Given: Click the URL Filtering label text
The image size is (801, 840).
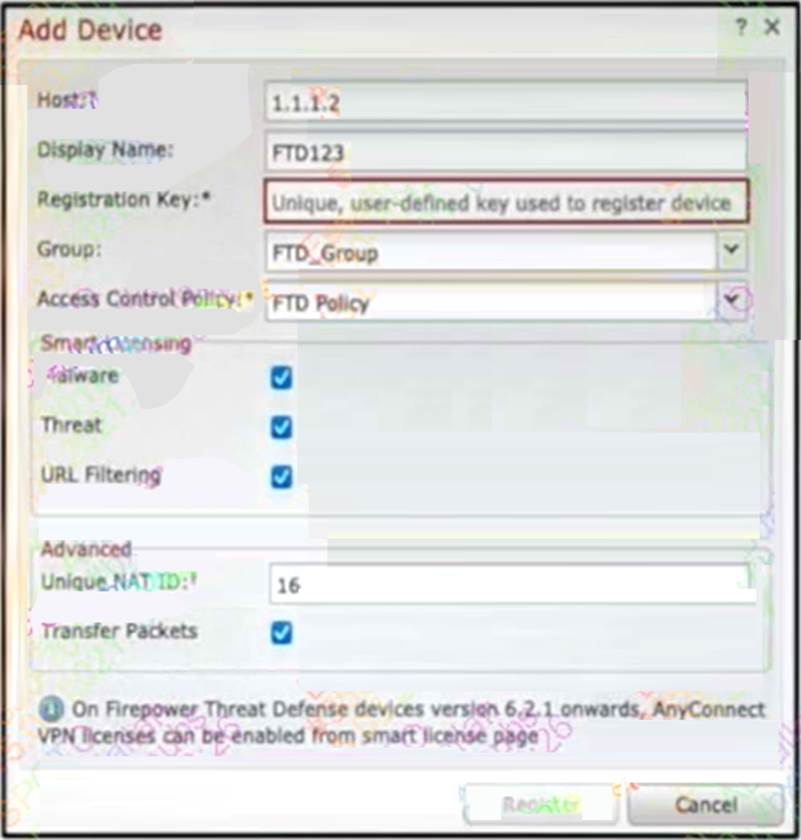Looking at the screenshot, I should point(101,476).
